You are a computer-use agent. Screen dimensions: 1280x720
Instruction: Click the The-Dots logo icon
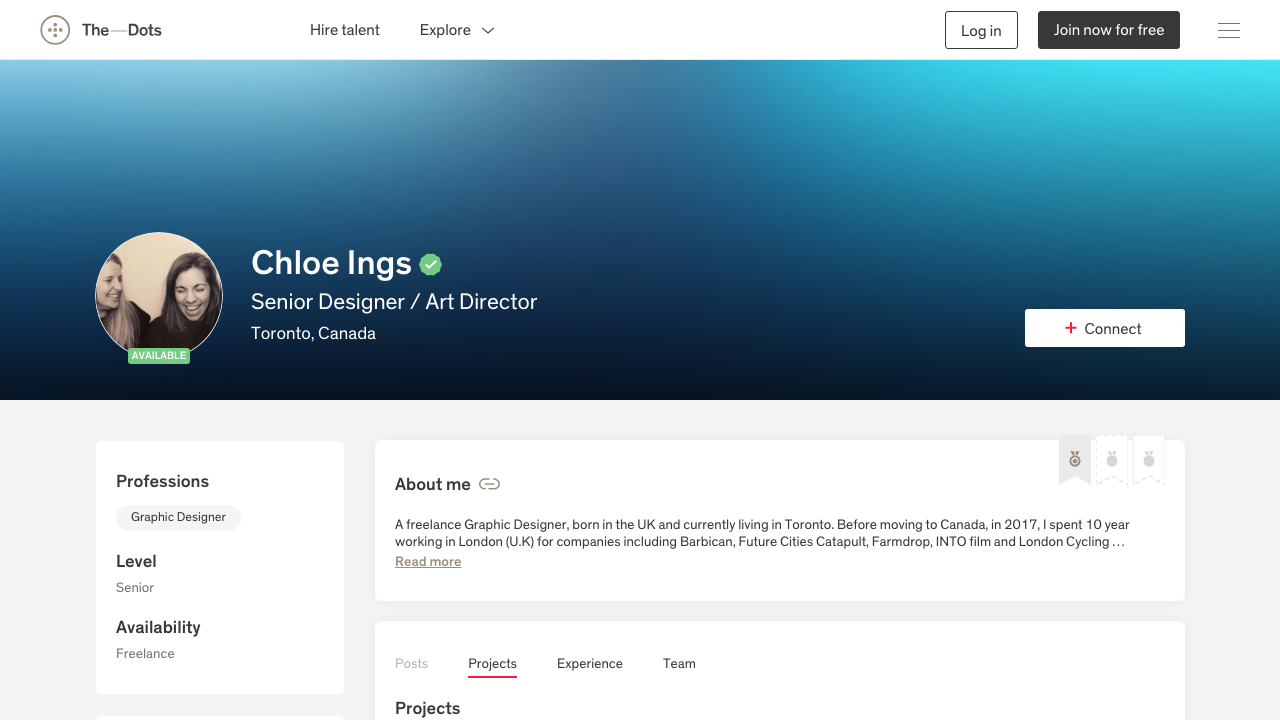click(55, 30)
